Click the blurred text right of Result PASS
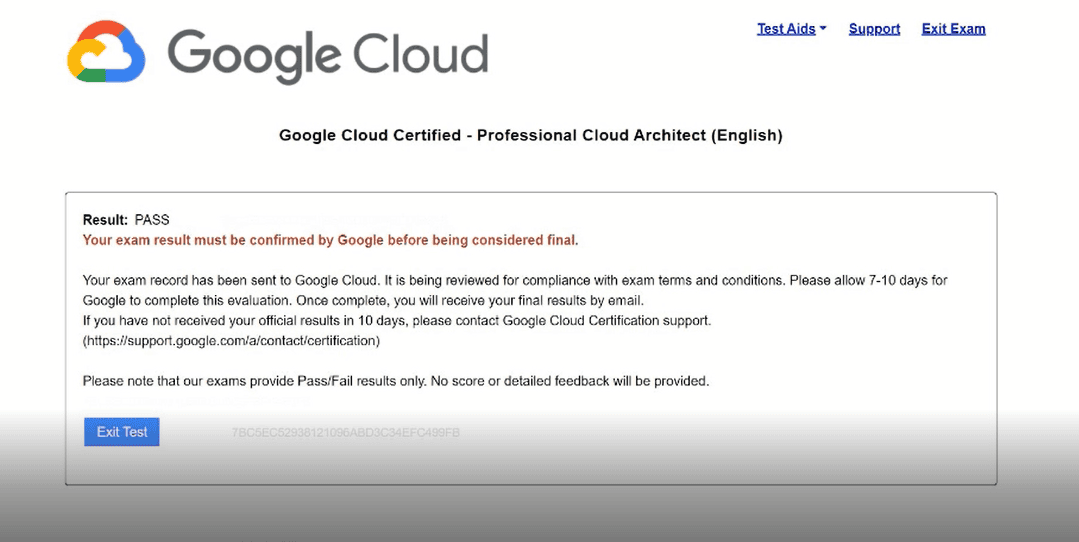 [330, 219]
